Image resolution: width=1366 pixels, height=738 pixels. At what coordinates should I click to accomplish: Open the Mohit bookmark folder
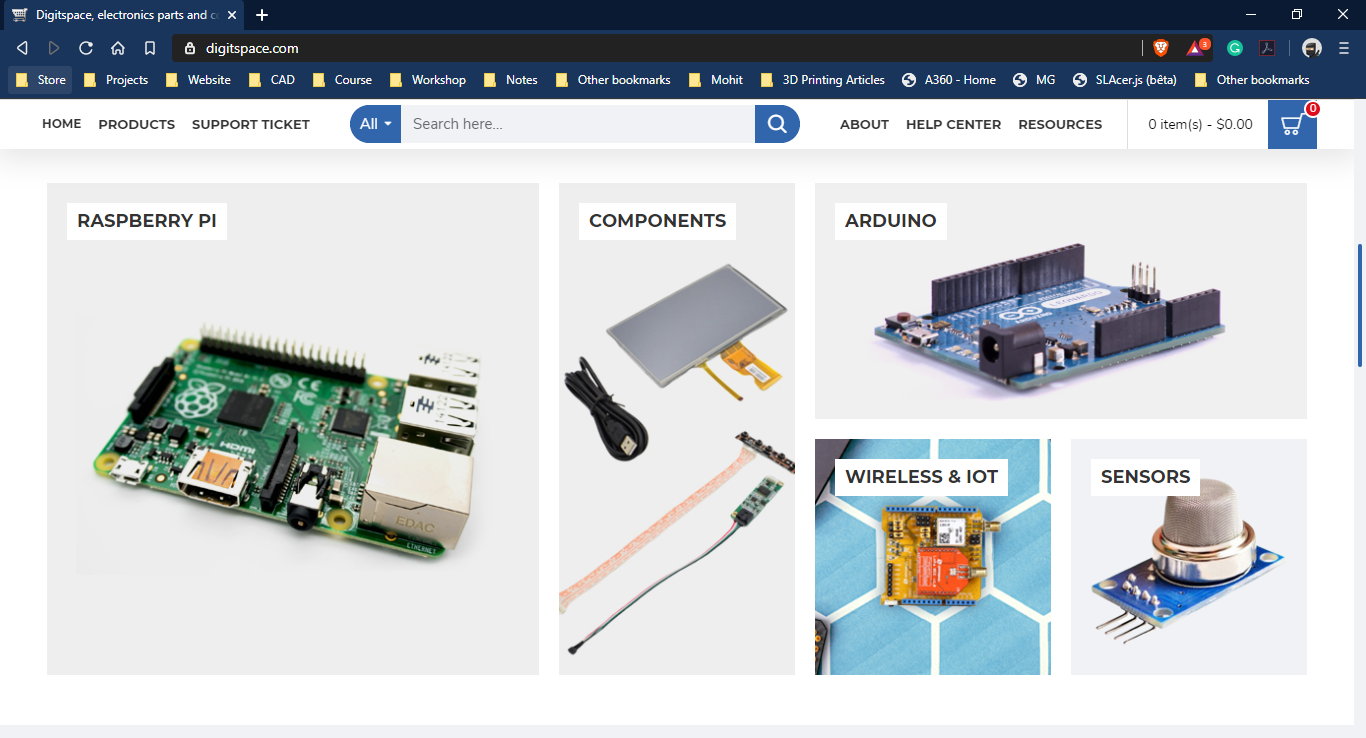[x=716, y=80]
